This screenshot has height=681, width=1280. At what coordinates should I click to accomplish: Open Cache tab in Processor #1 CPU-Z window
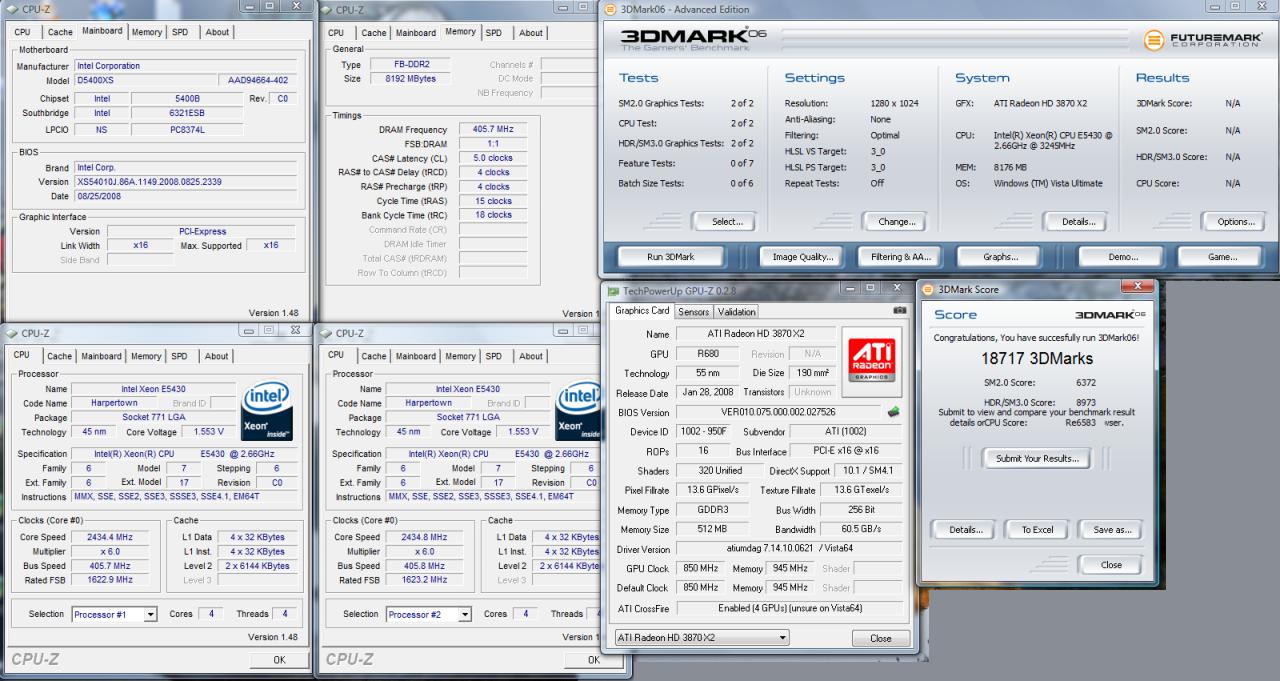60,356
